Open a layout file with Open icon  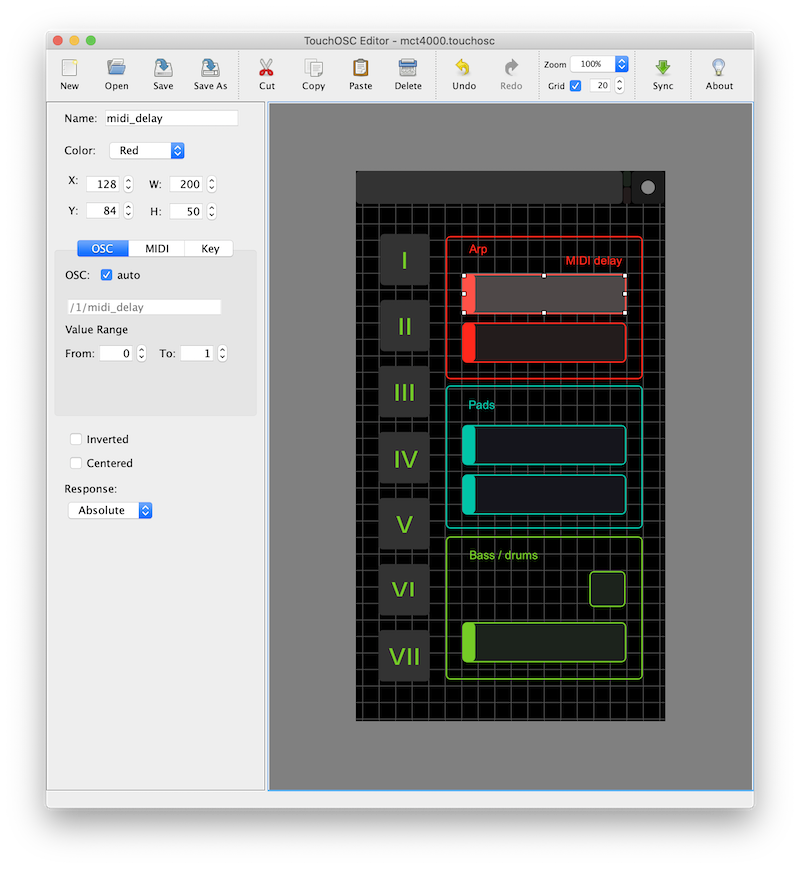point(116,68)
